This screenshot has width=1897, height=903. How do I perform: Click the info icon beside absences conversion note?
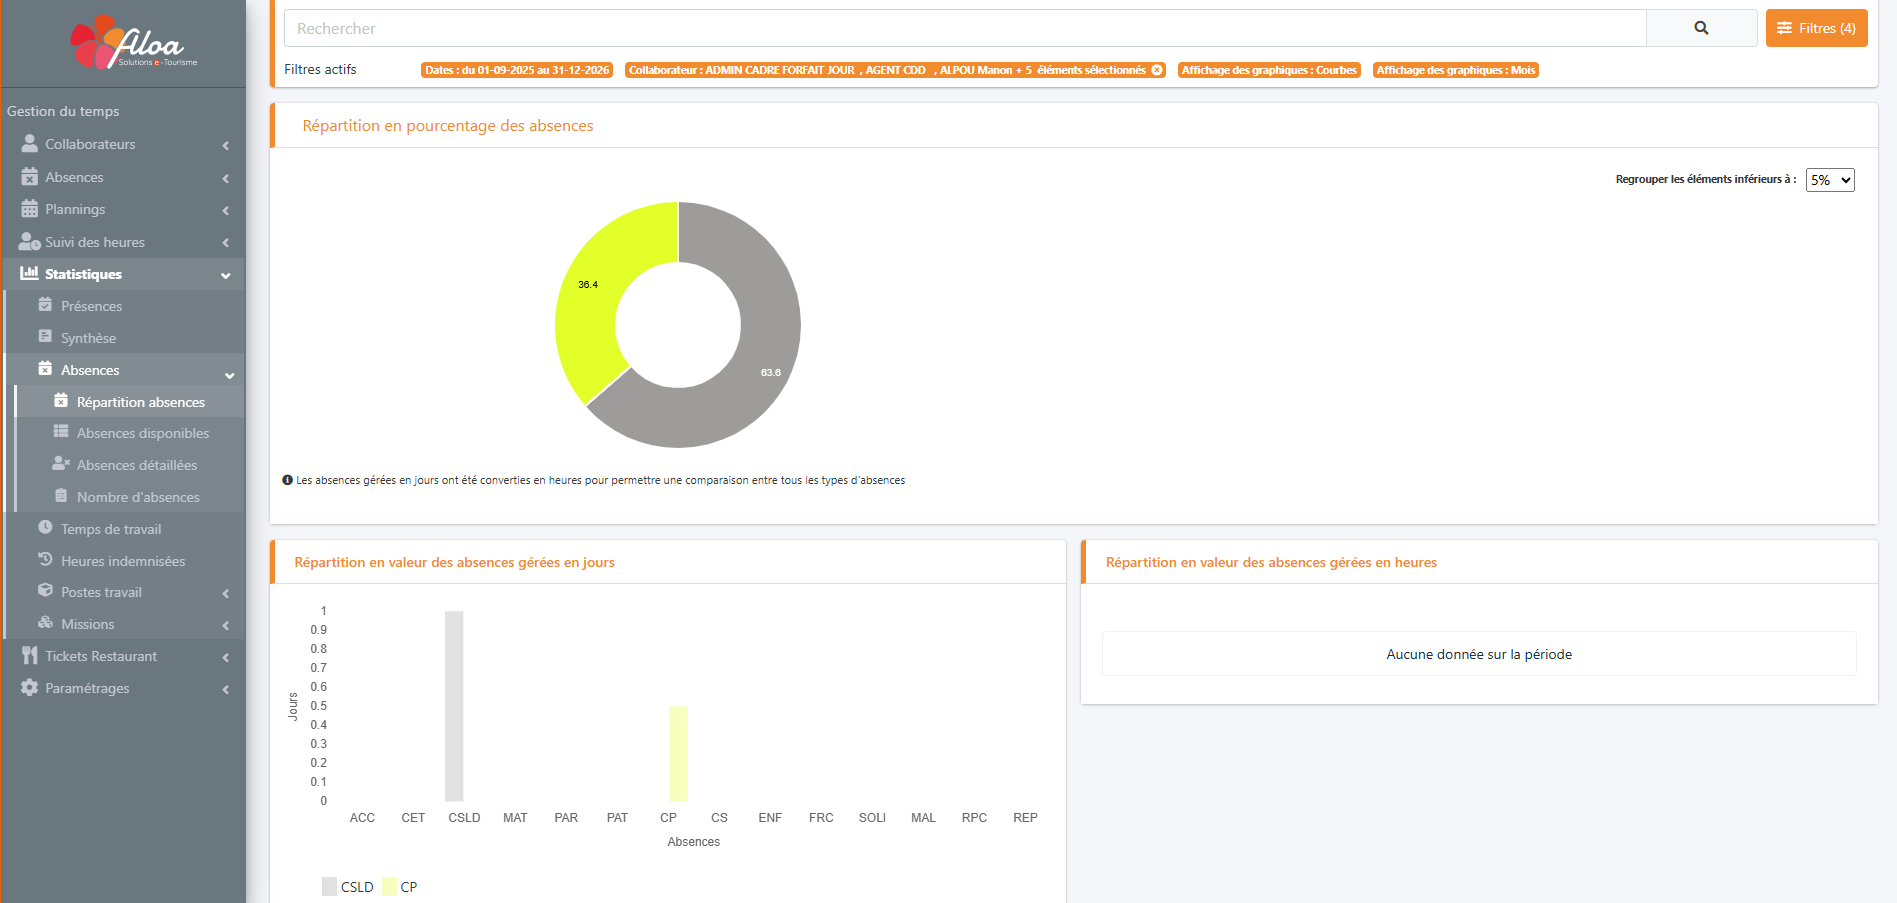[288, 480]
